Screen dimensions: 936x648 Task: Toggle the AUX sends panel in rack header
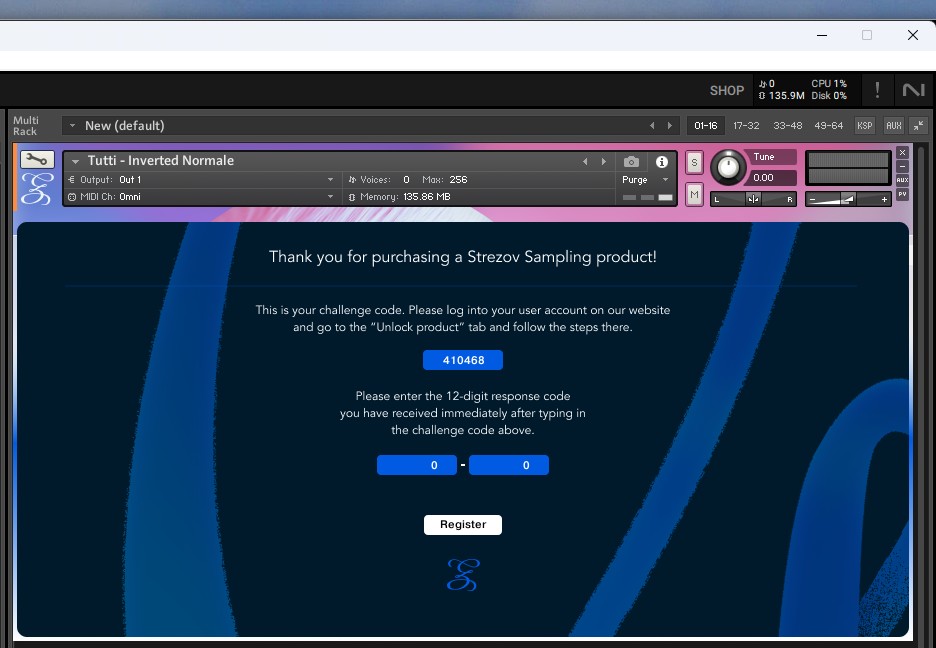(893, 126)
